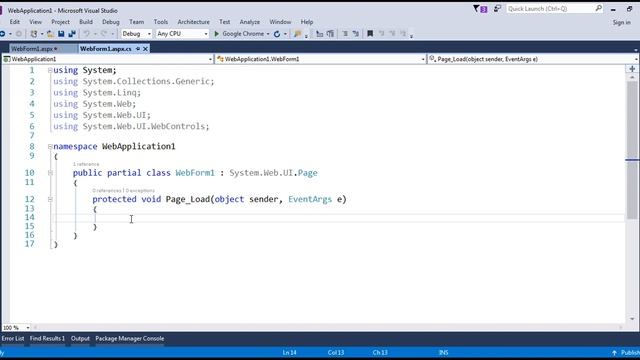Collapse the namespace WebApplication1 block
The height and width of the screenshot is (360, 640).
50,147
